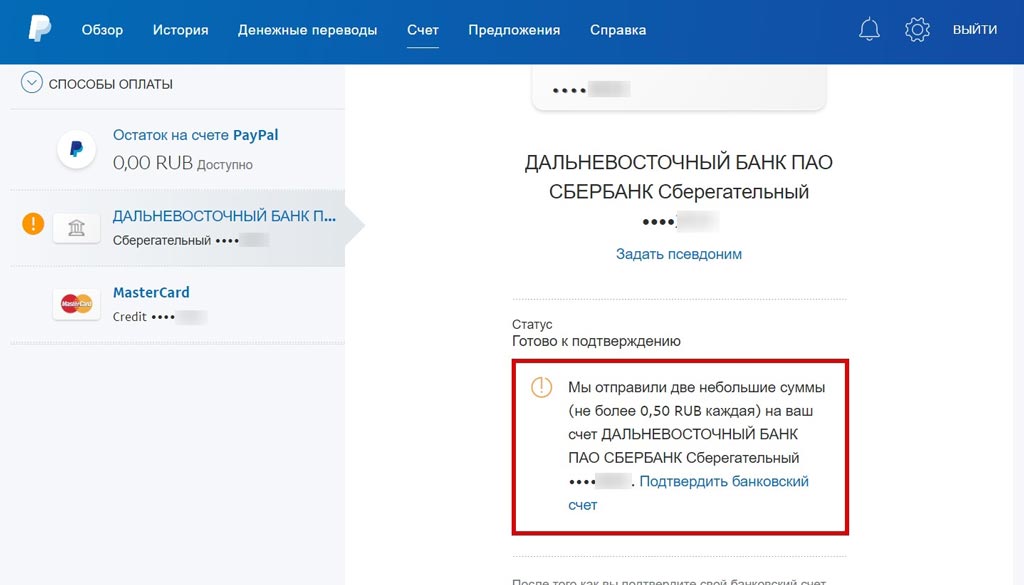Click the ДАЛЬНЕВОСТОЧНЫЙ БАНК ПАО СБЕРБАНК heading

tap(679, 176)
